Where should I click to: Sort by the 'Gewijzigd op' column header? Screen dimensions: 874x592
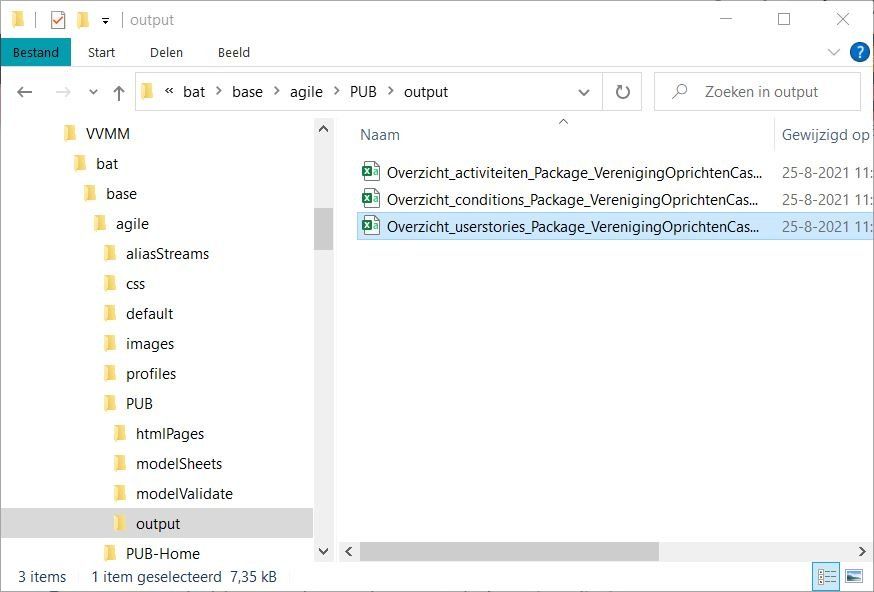point(826,135)
